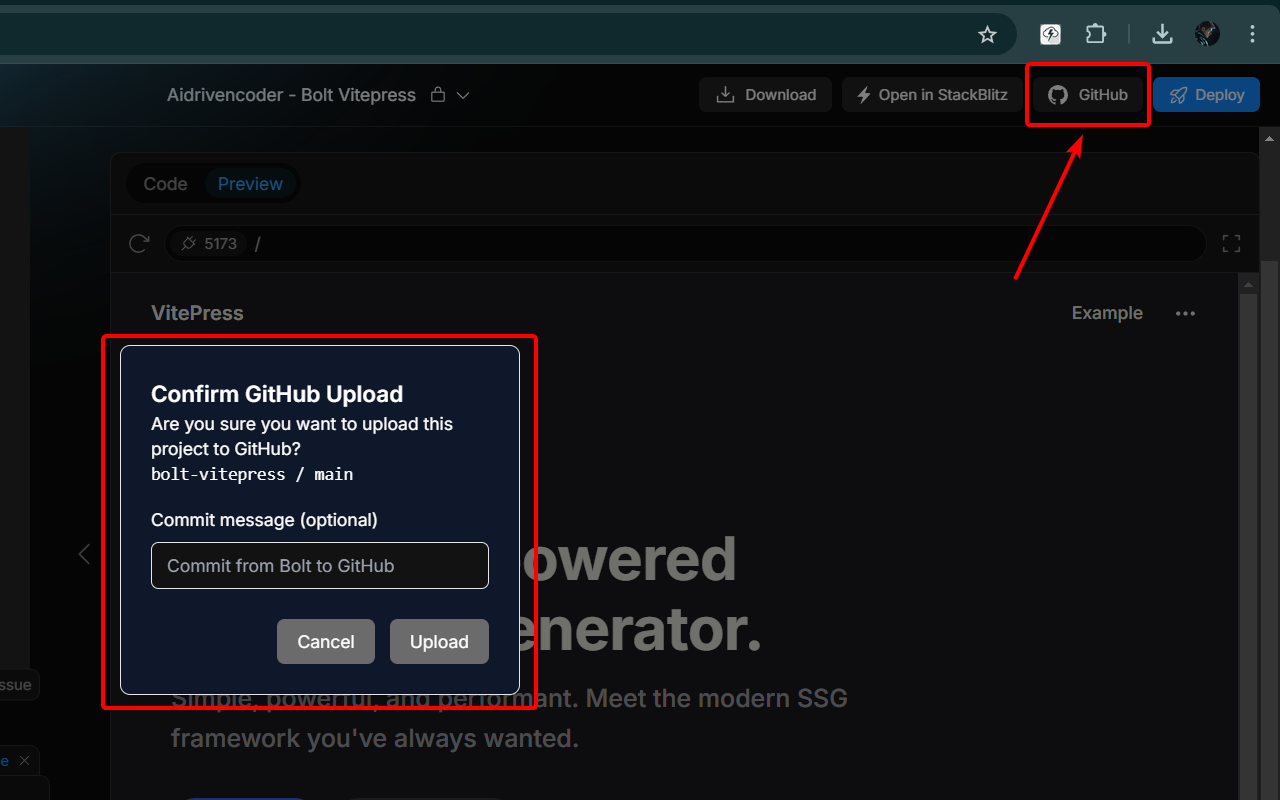Click the VitePress site title
Viewport: 1280px width, 800px height.
[x=197, y=313]
